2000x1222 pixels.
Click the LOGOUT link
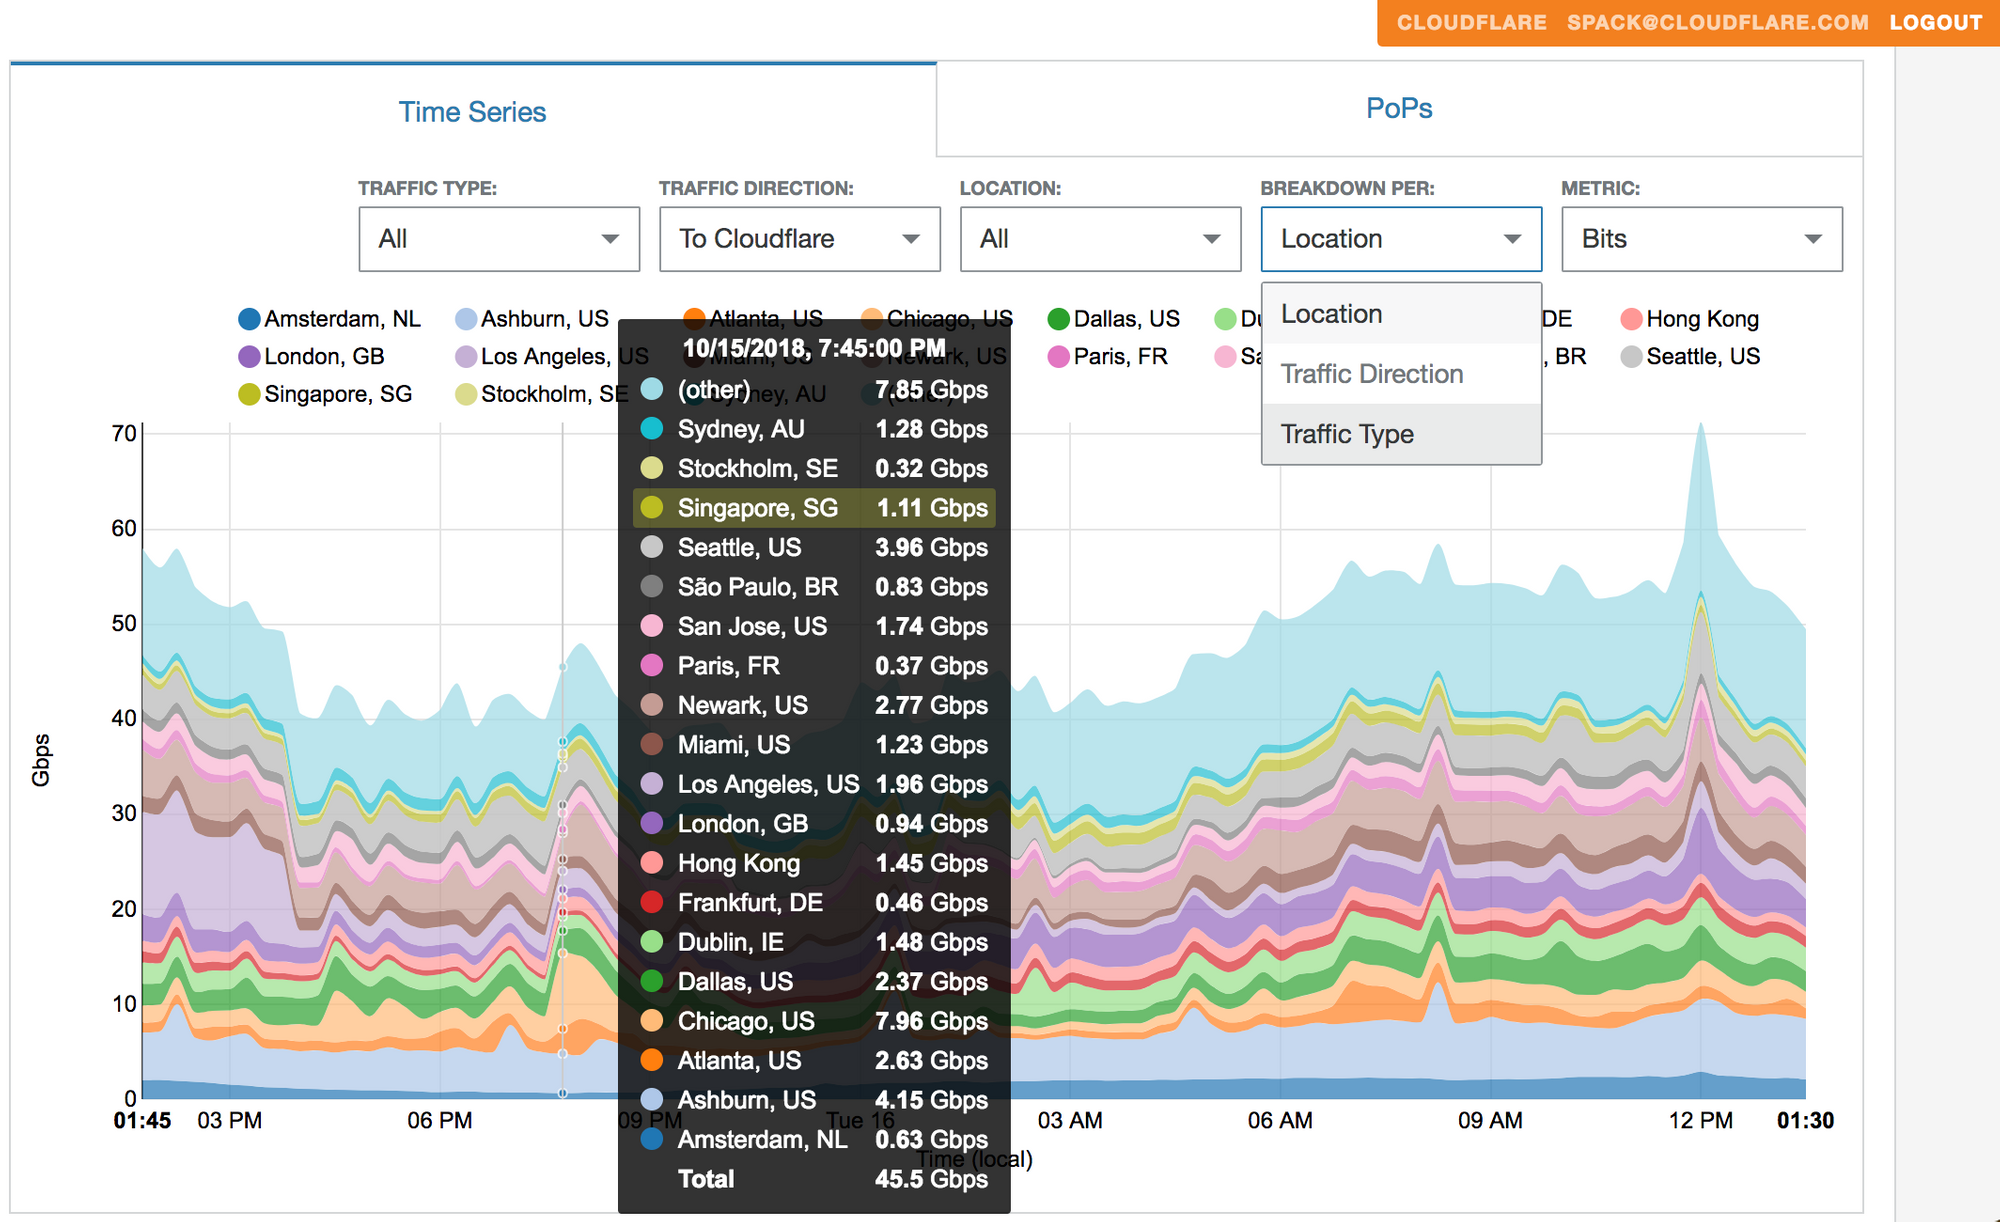[x=1935, y=22]
